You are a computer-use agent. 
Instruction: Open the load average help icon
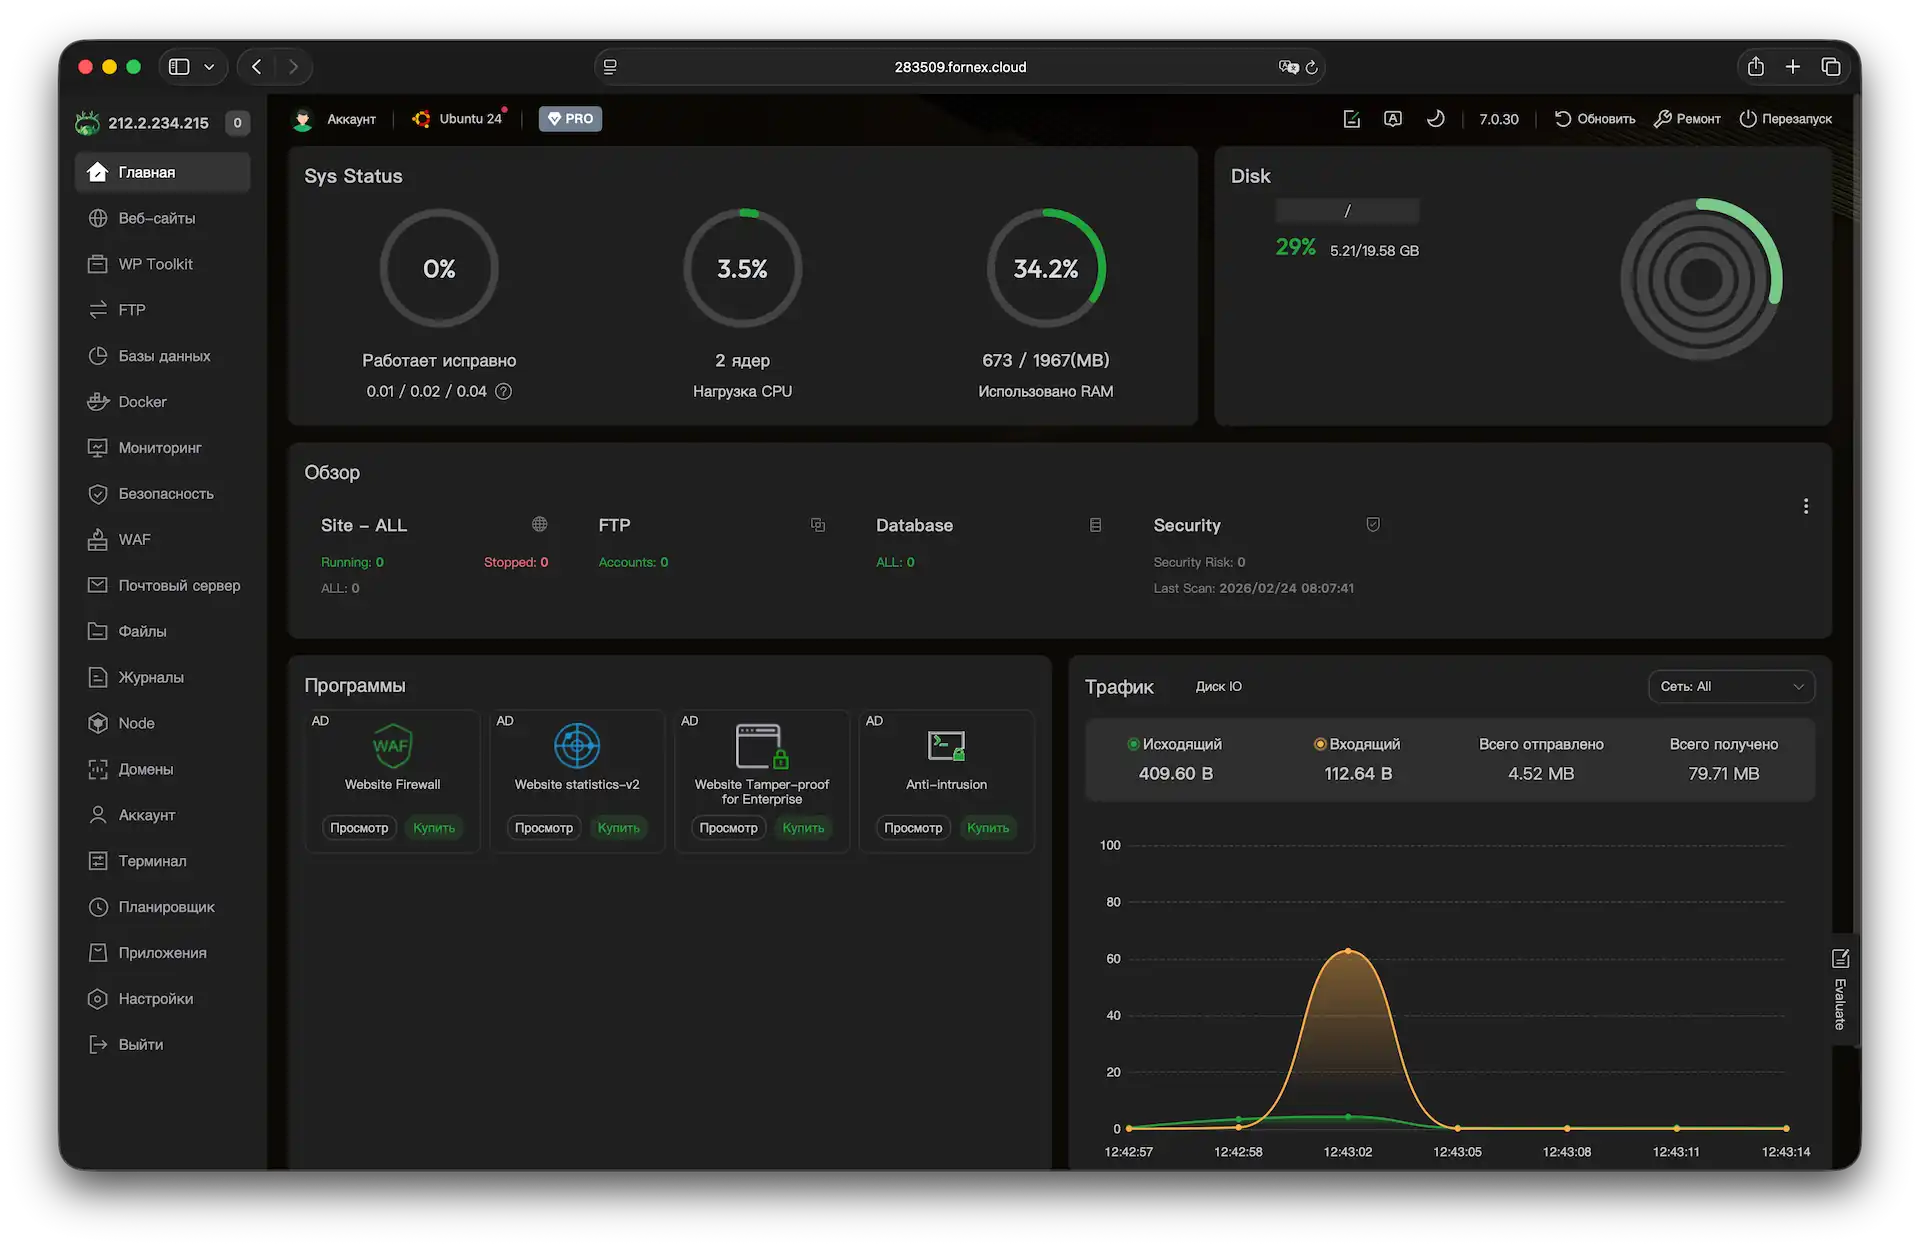click(x=504, y=392)
